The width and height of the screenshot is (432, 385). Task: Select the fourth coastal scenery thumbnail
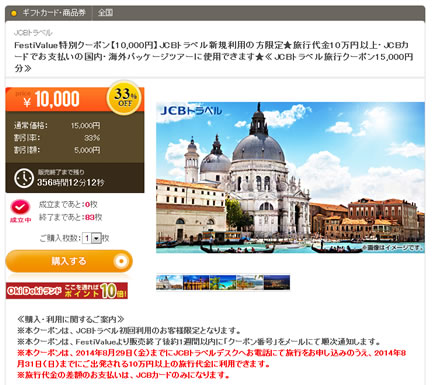[250, 282]
